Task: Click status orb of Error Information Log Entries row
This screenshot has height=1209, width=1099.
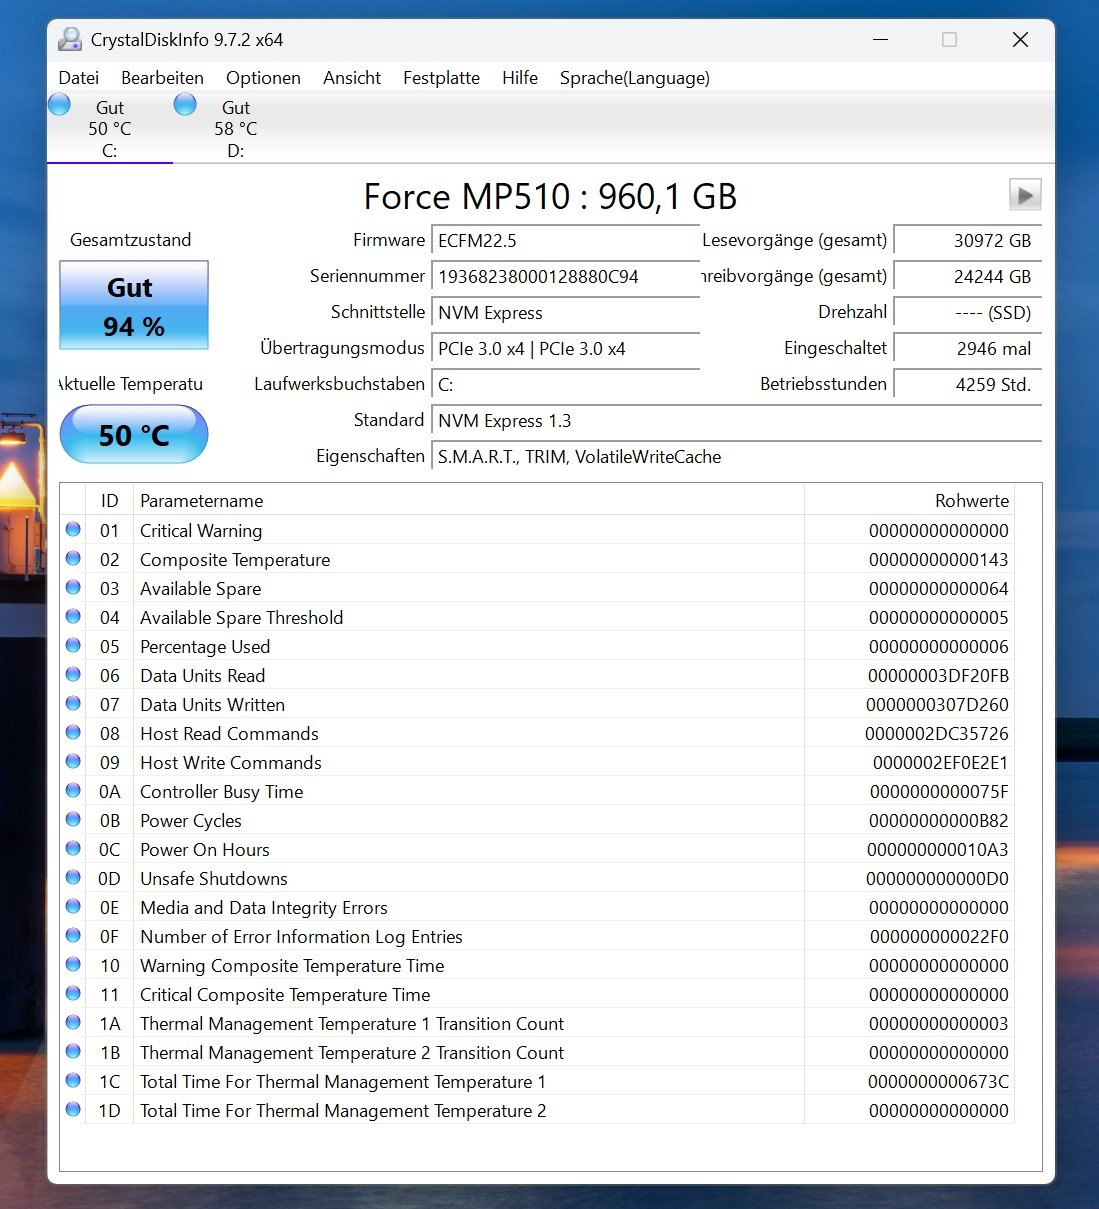Action: tap(73, 936)
